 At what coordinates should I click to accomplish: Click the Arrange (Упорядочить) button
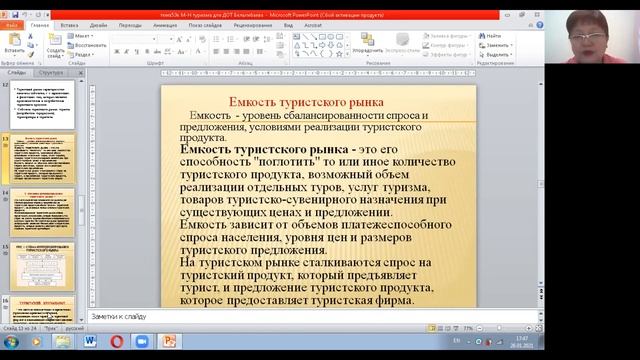368,43
